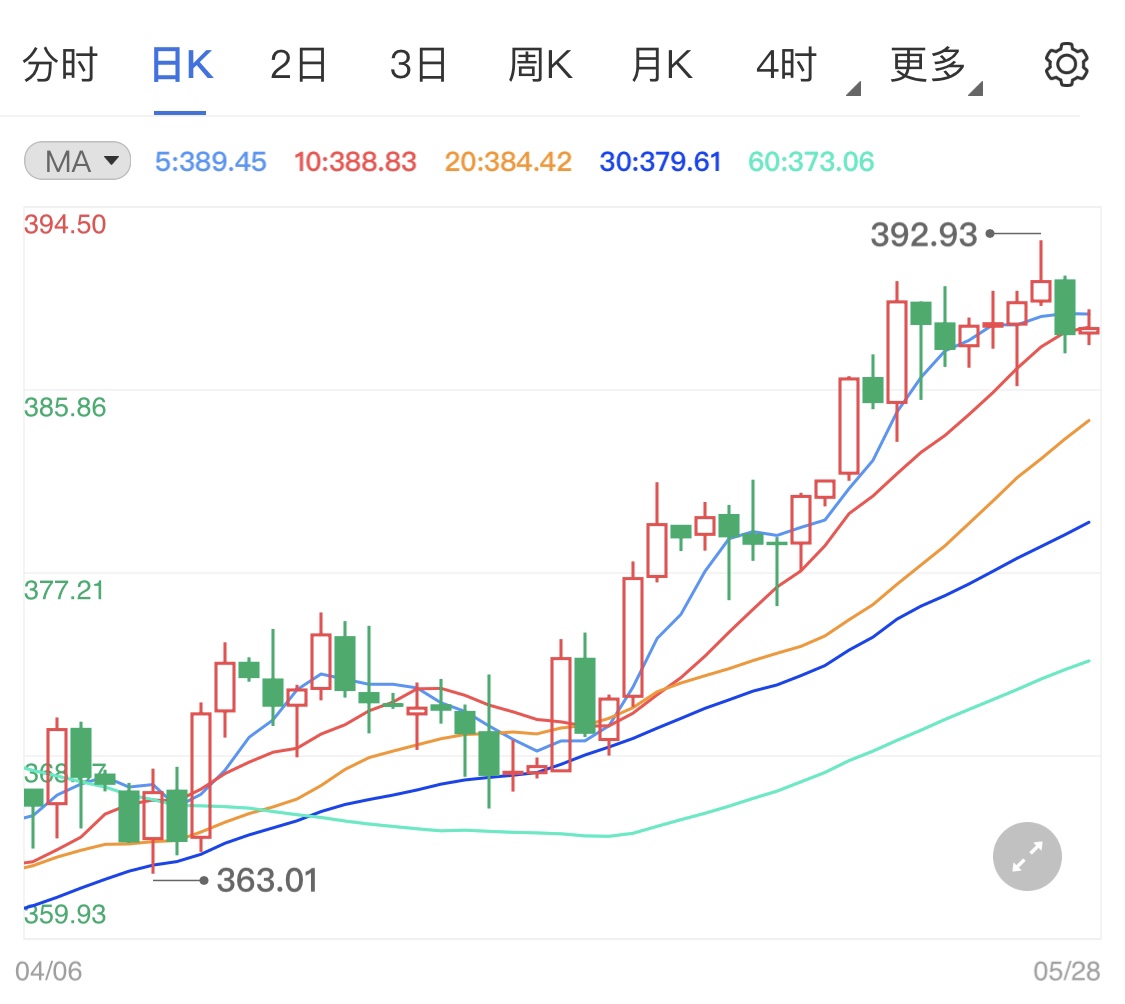Expand the arrow under the 4时 tab
The width and height of the screenshot is (1125, 1004).
[853, 88]
